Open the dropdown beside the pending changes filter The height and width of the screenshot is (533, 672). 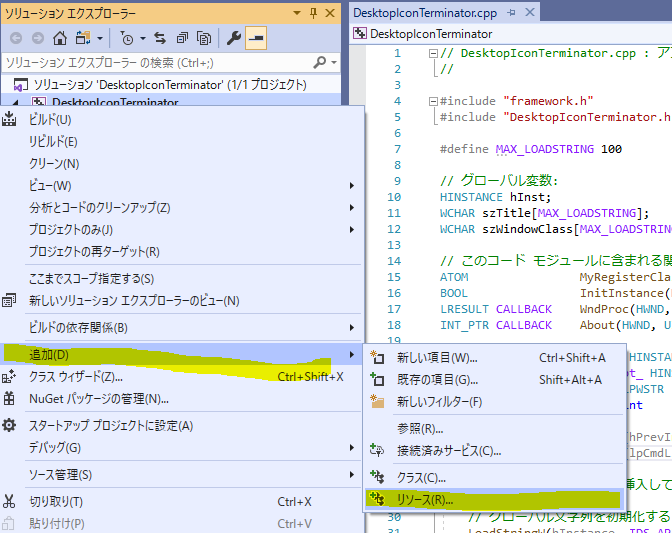click(x=143, y=39)
